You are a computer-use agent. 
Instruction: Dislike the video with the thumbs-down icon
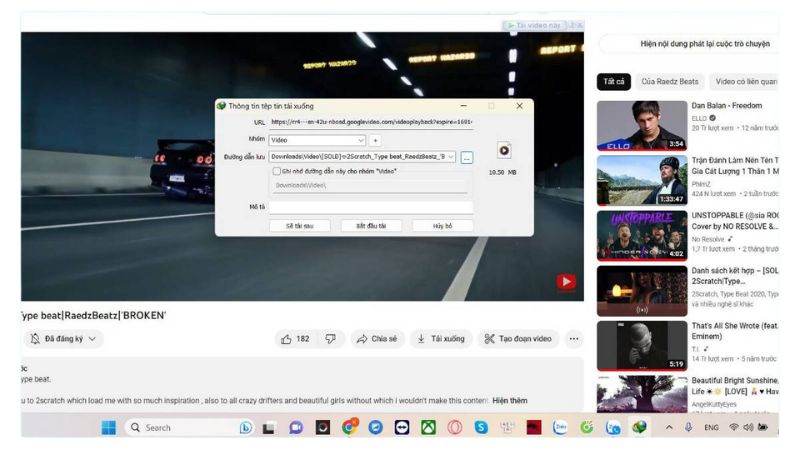(x=331, y=339)
